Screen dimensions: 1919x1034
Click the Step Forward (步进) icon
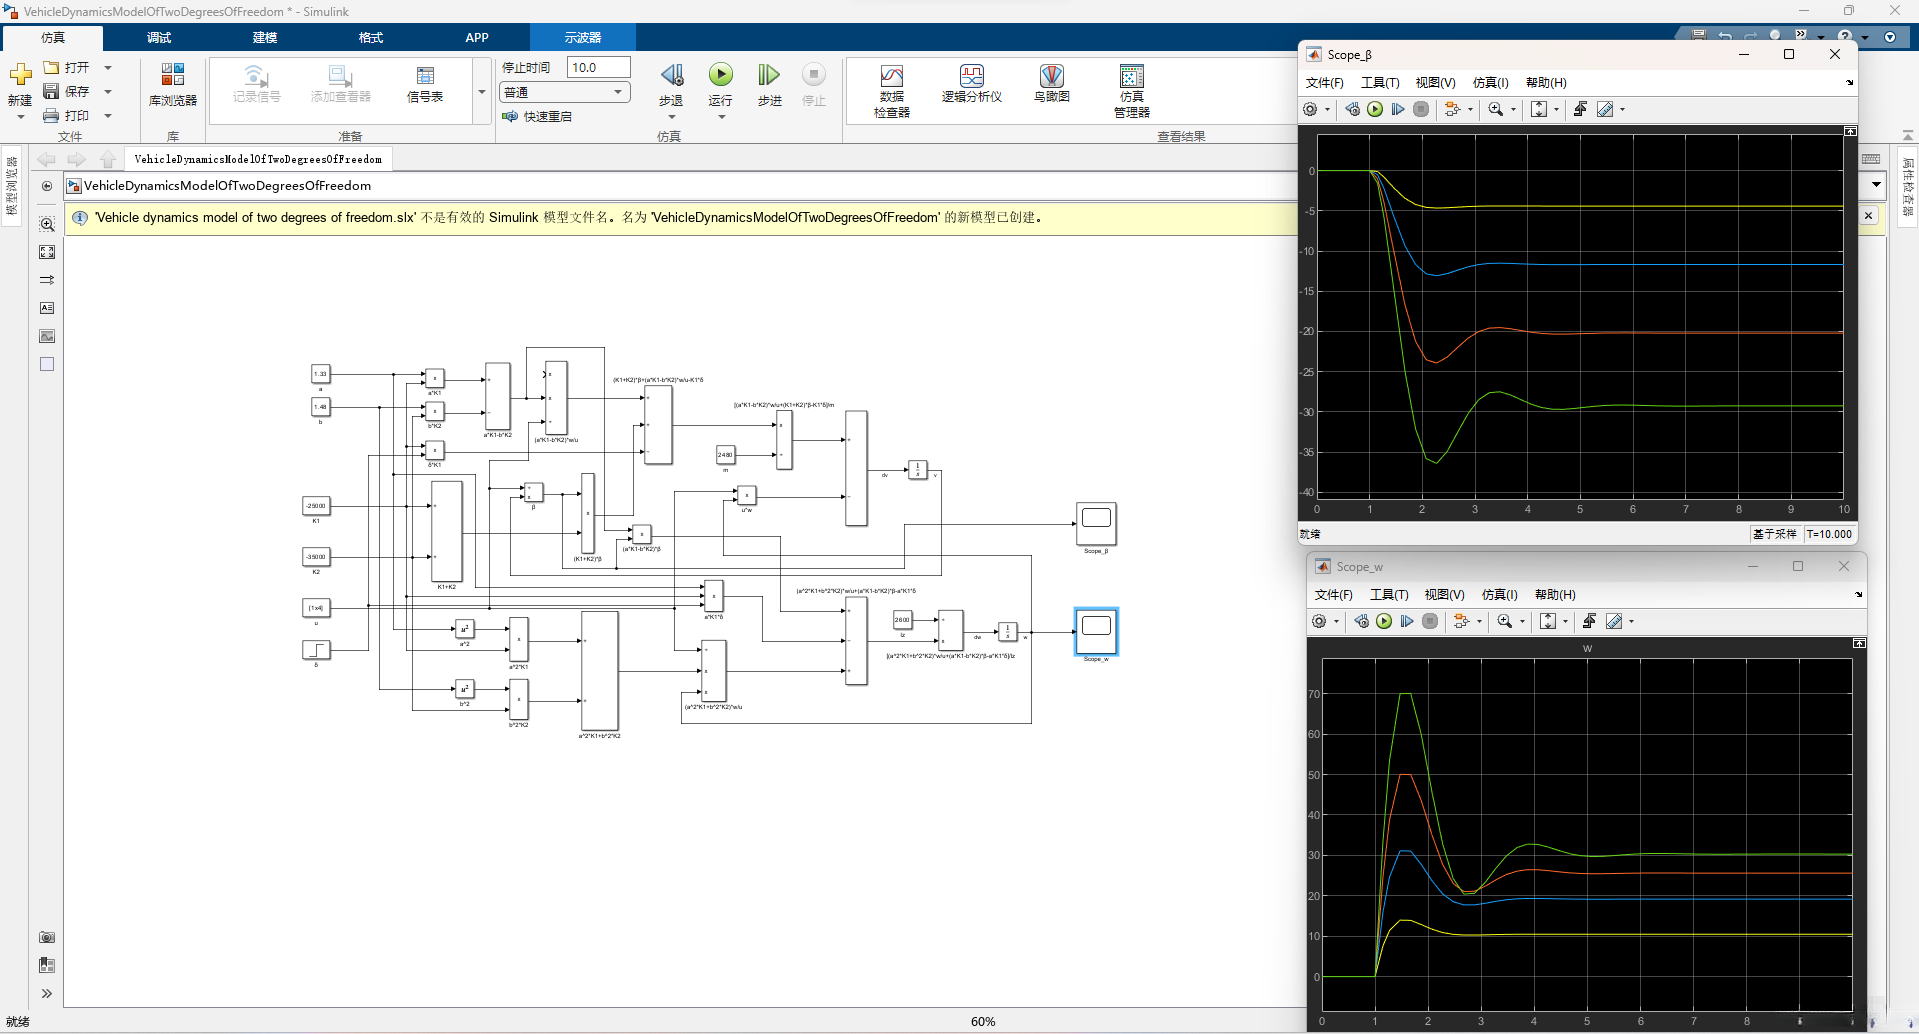768,76
